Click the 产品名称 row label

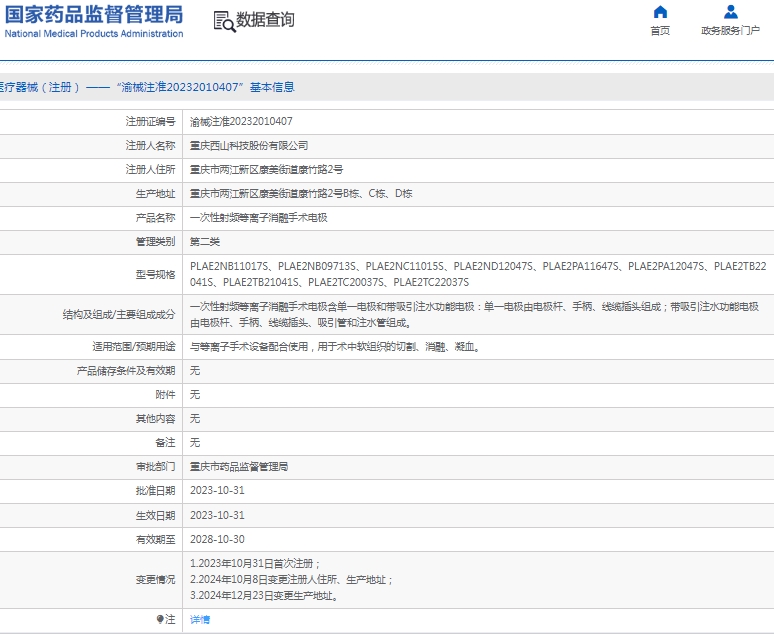(x=155, y=218)
